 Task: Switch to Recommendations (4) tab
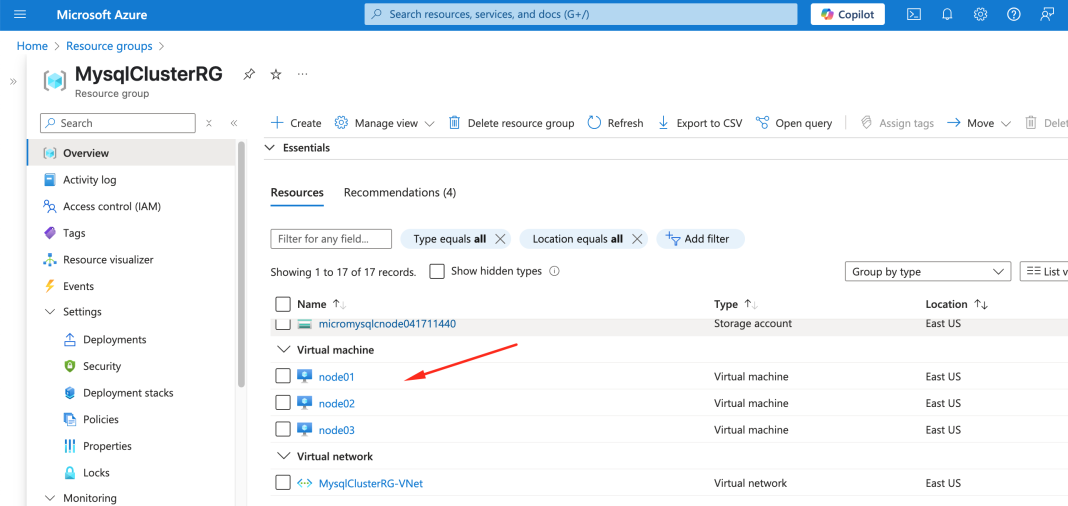point(399,192)
